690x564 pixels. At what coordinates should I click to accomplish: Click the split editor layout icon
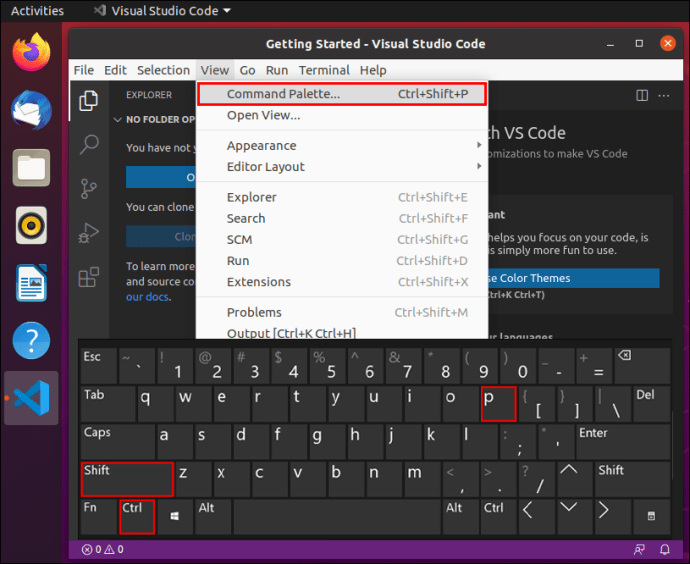click(642, 95)
